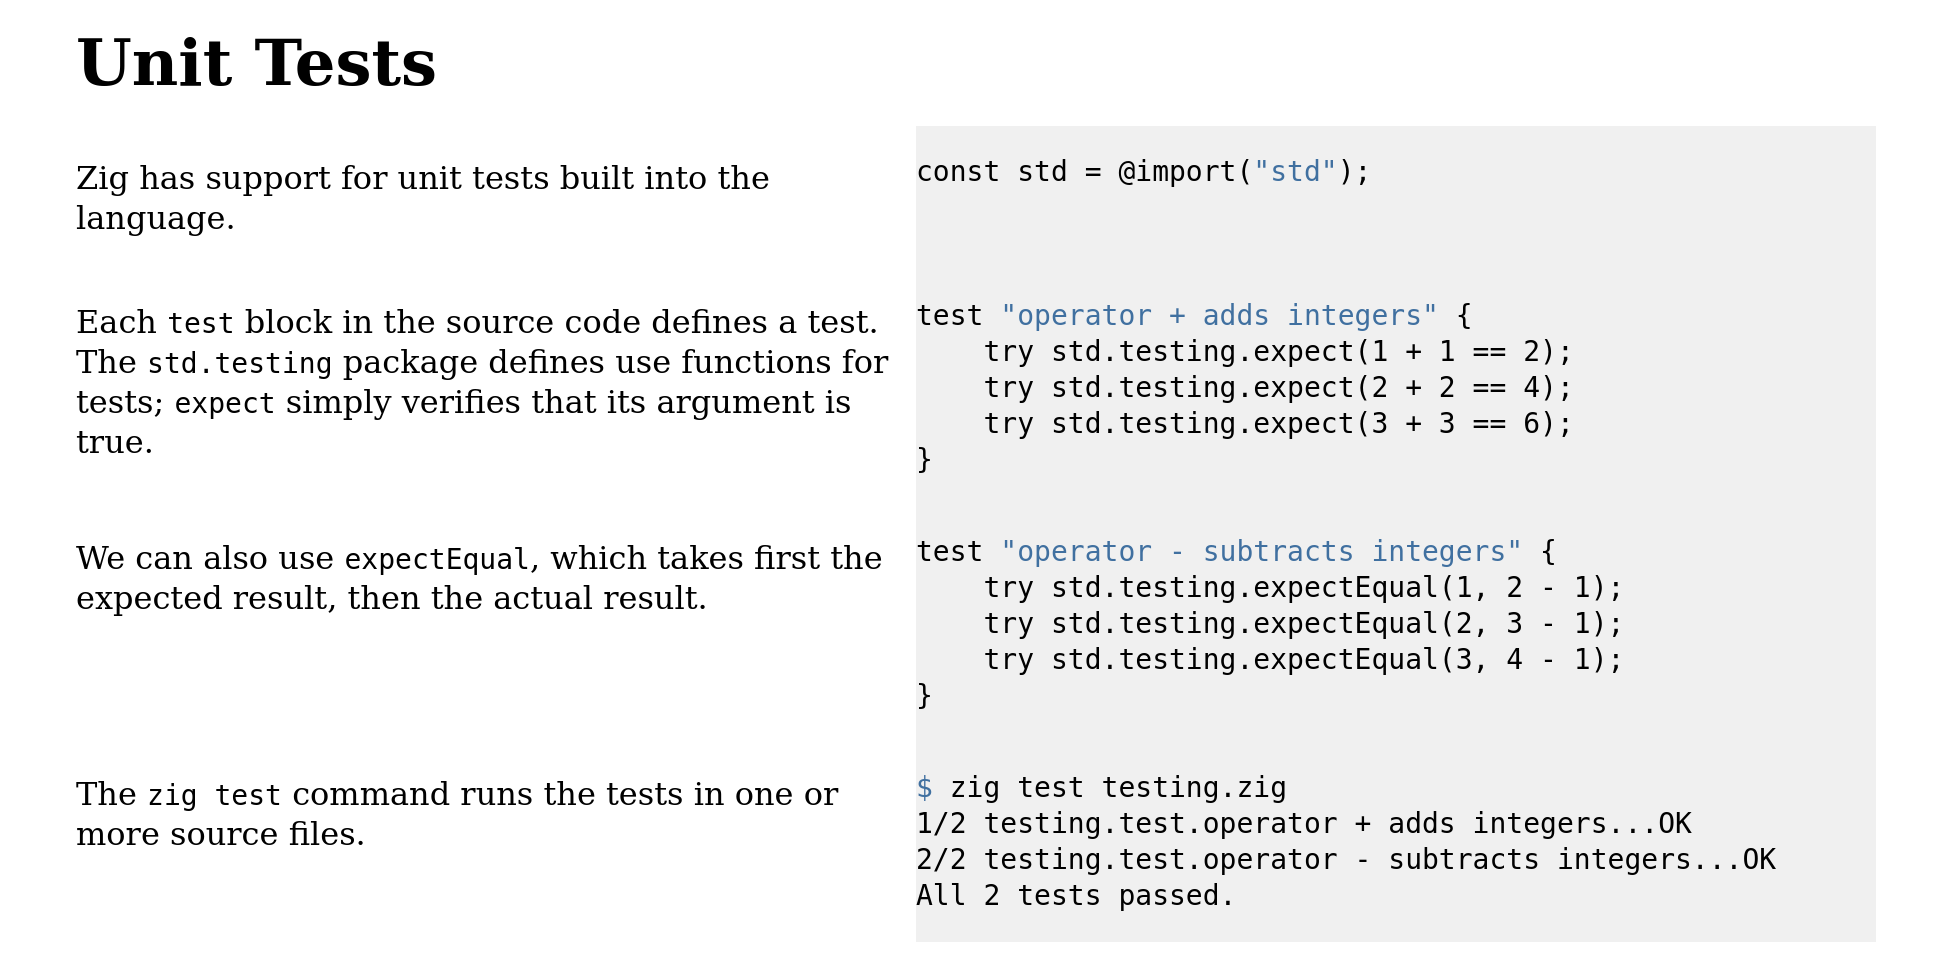
Task: Click the expect(3 + 3 == 6) code line
Action: tap(1277, 424)
